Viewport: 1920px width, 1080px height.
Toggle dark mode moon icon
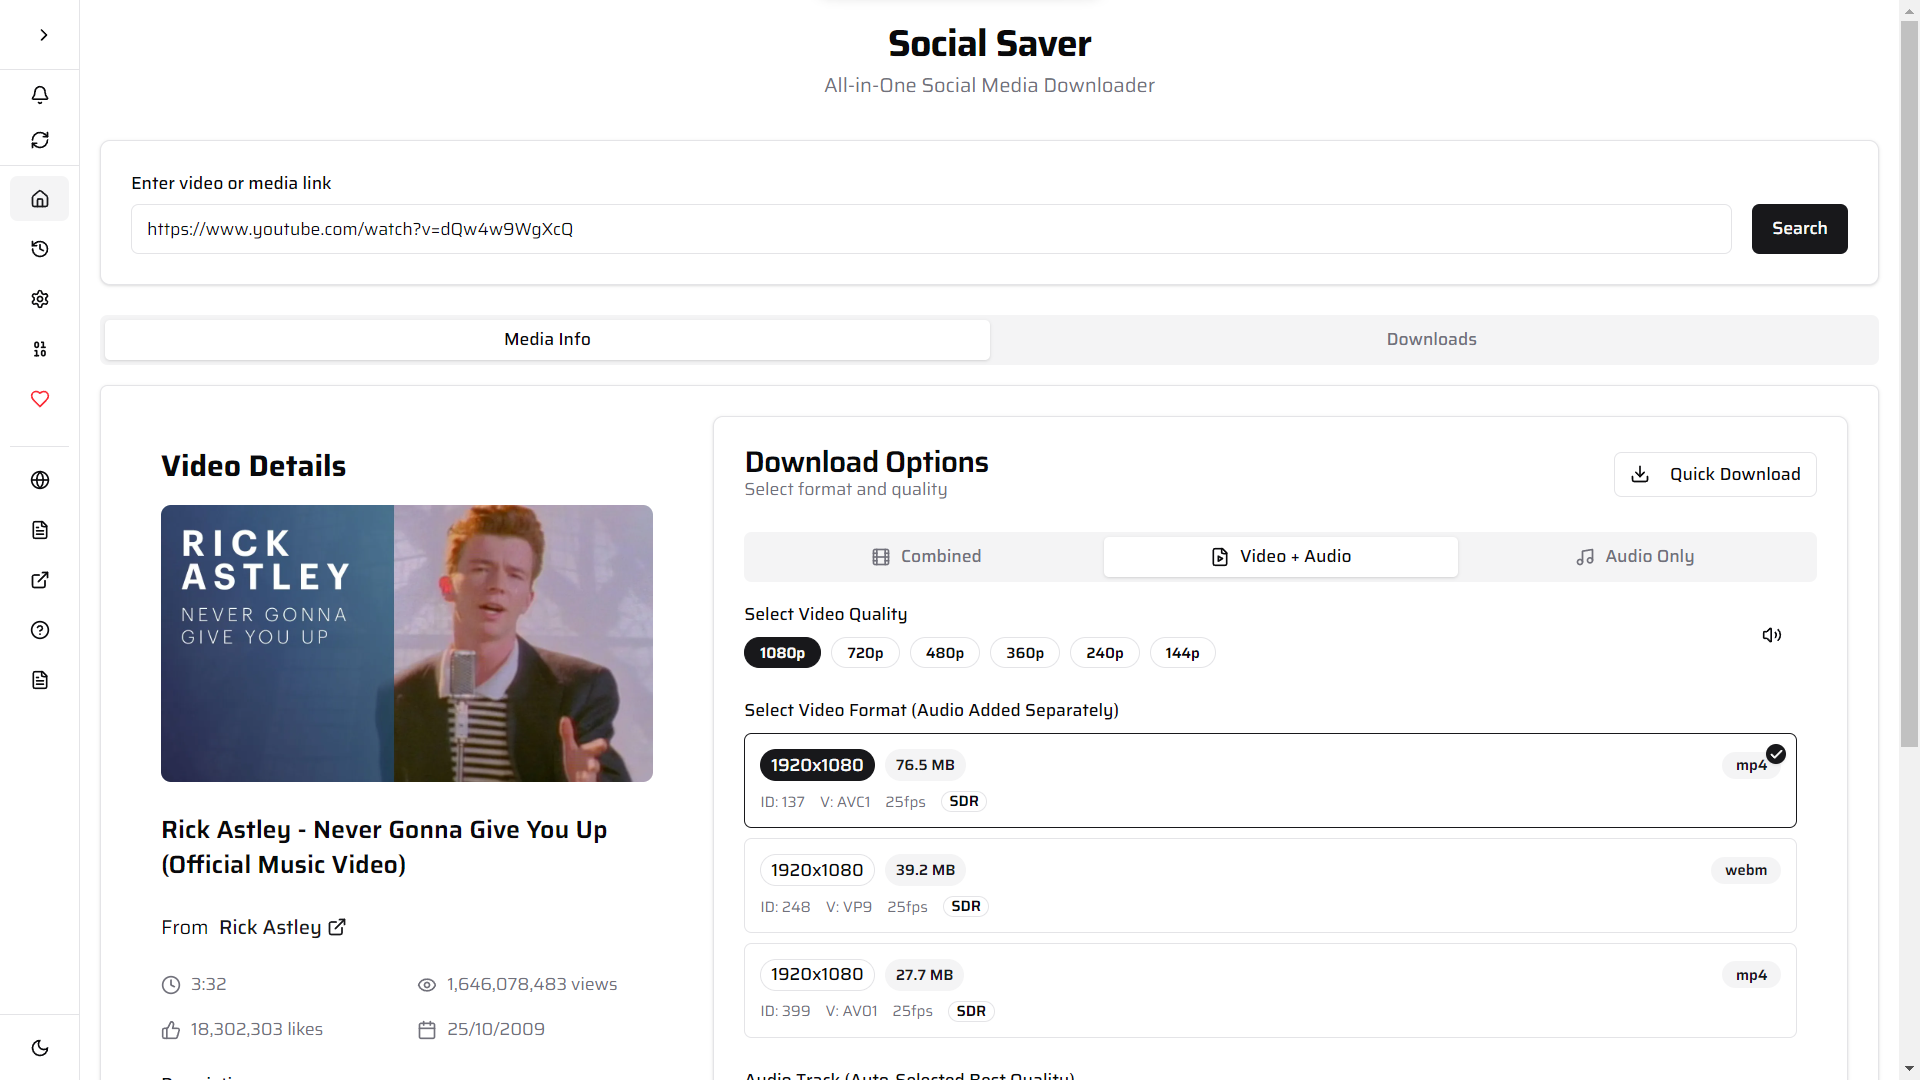coord(40,1048)
